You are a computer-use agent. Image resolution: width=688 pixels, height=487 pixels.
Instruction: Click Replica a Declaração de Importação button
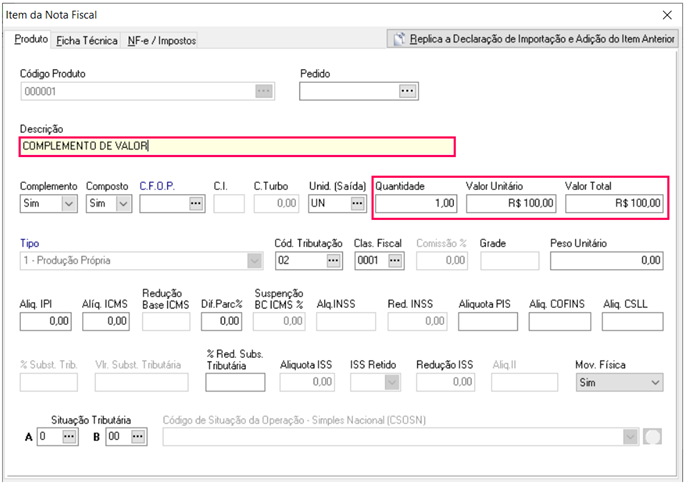coord(533,39)
